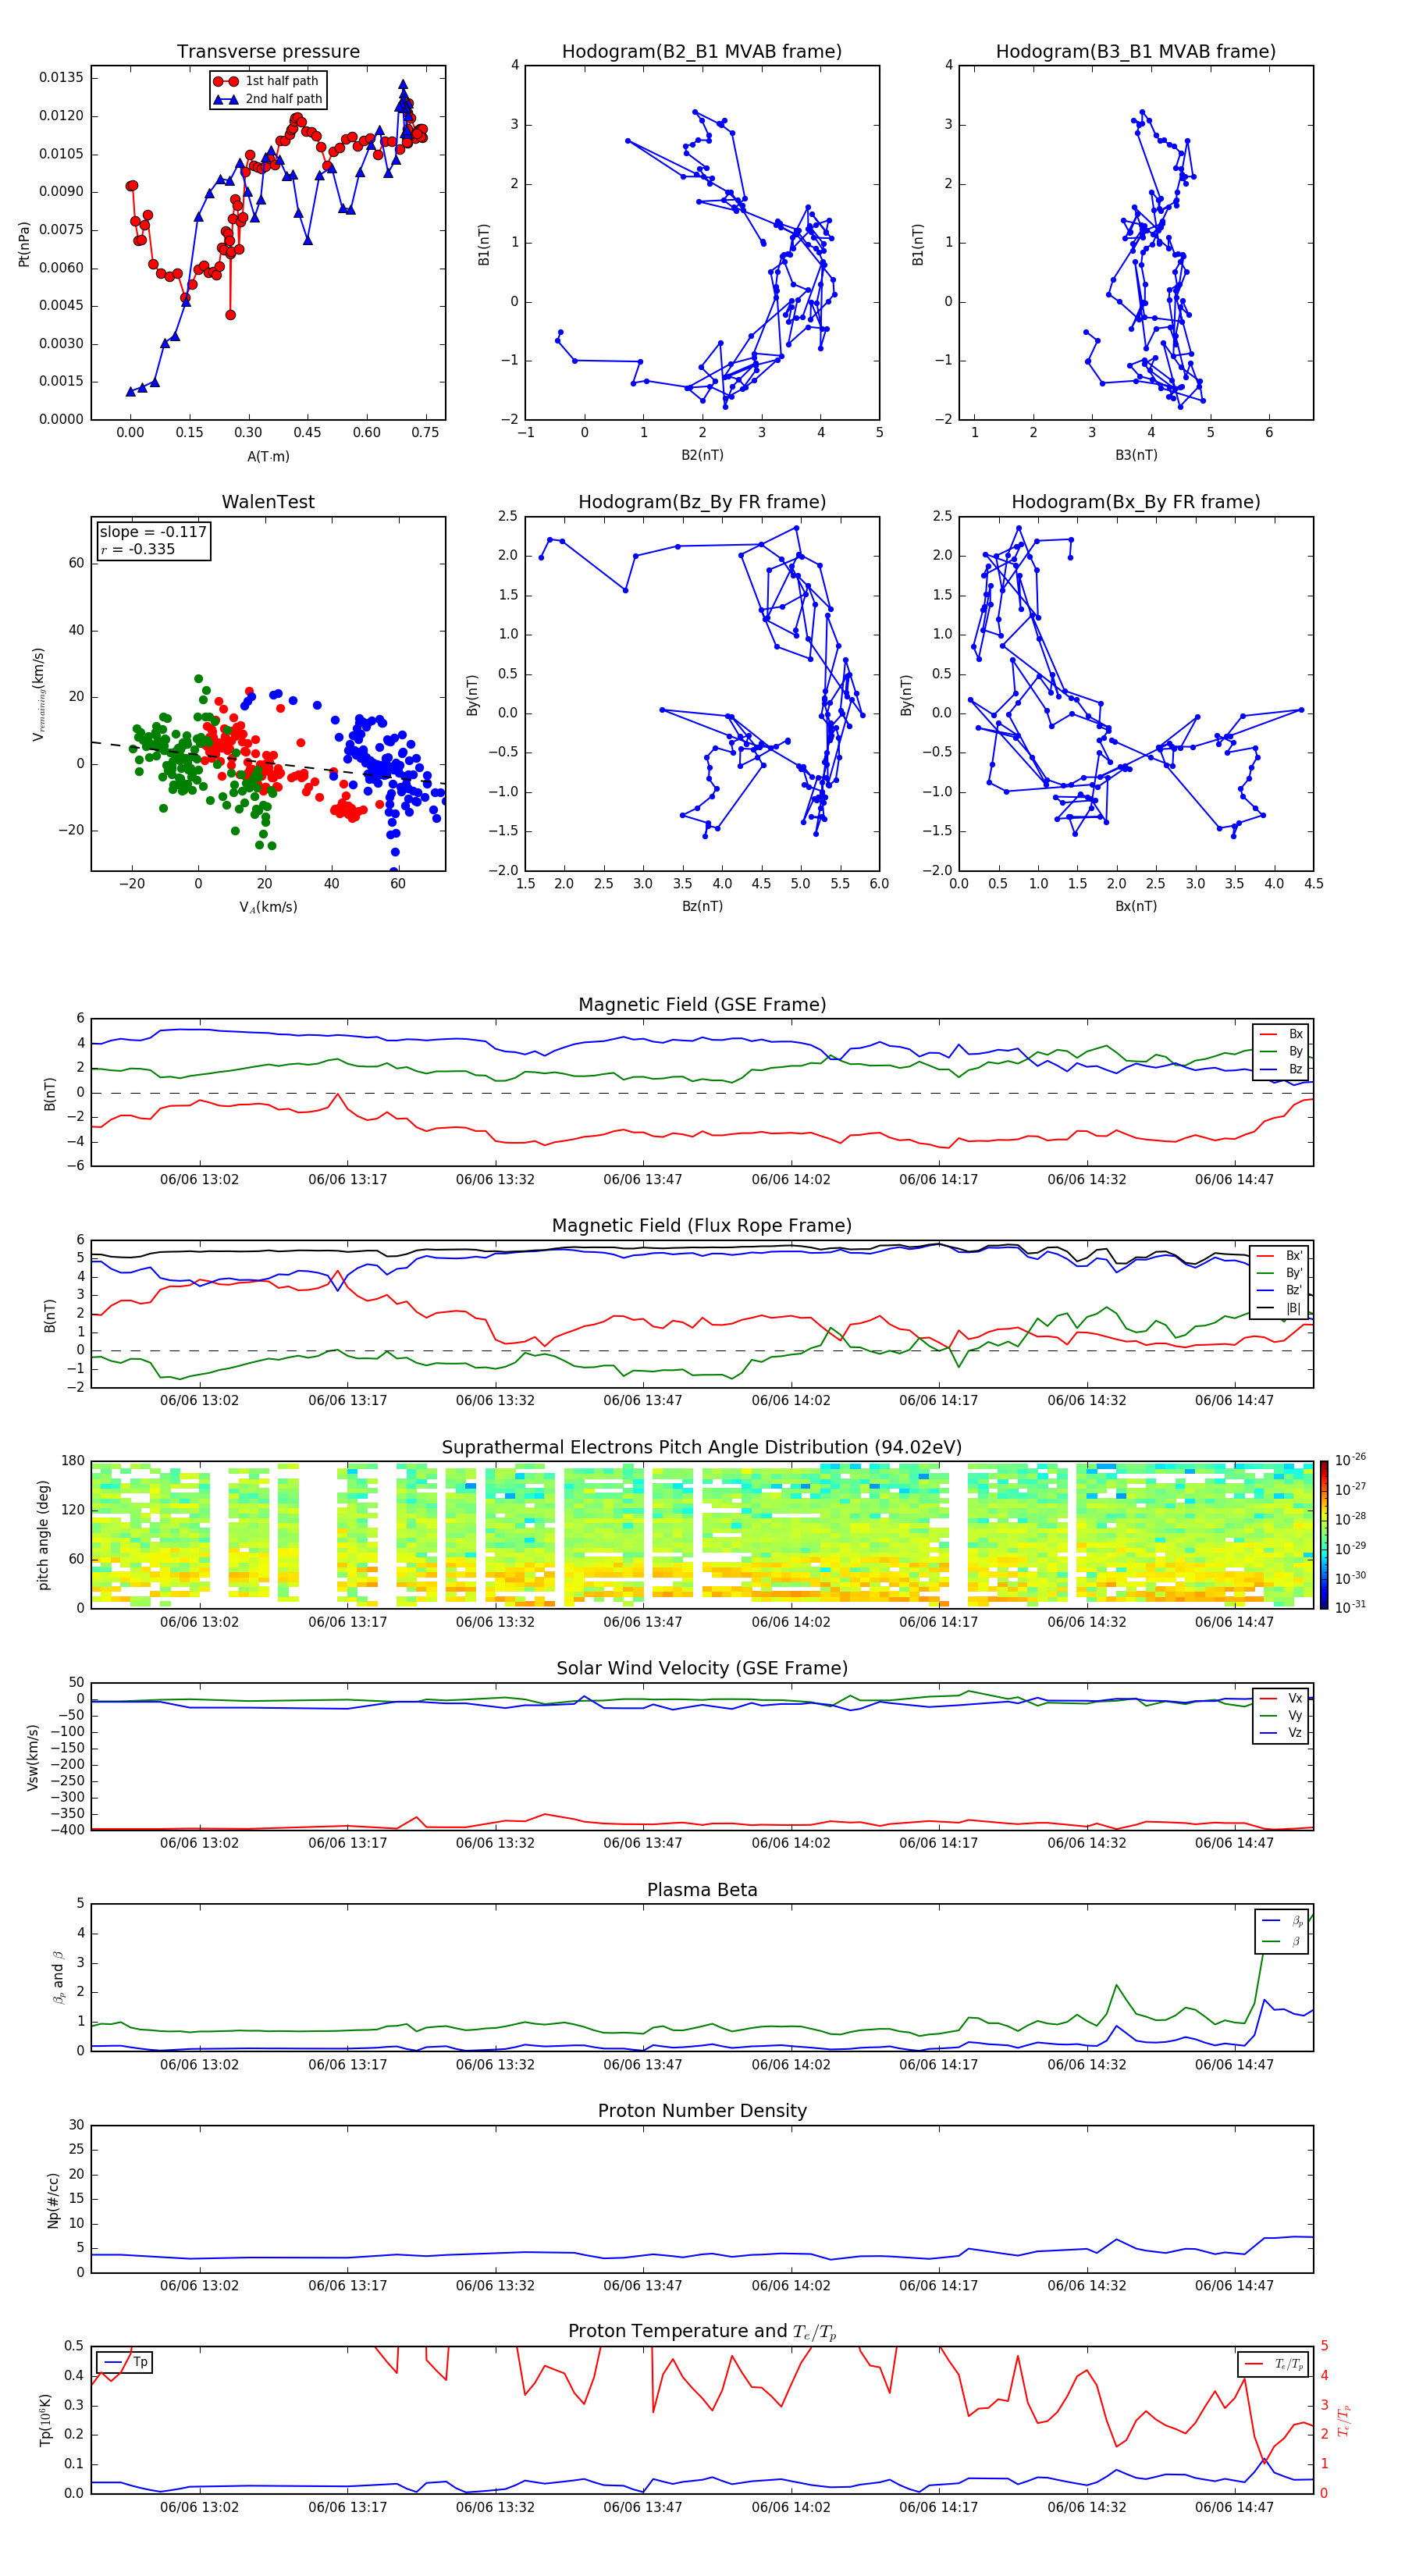The image size is (1405, 2576).
Task: Click the "Bx'" legend entry in Flux Rope panel
Action: (x=1280, y=1256)
